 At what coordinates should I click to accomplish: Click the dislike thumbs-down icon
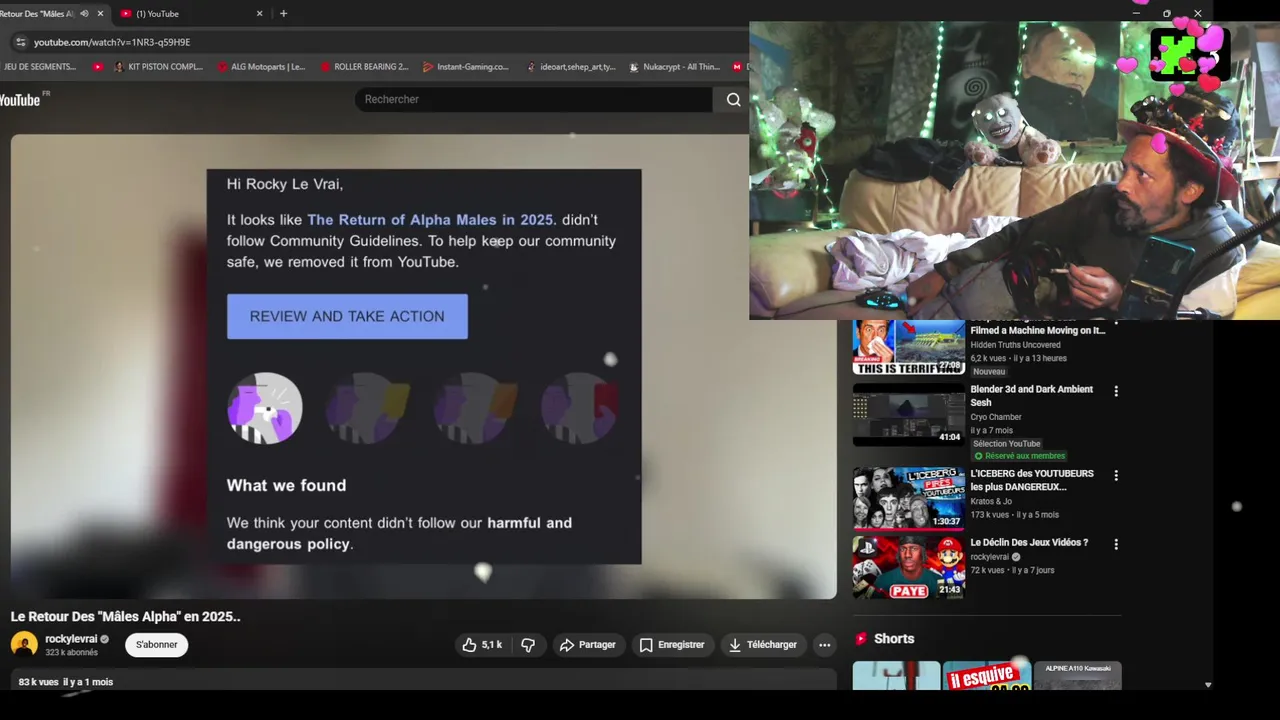[528, 645]
